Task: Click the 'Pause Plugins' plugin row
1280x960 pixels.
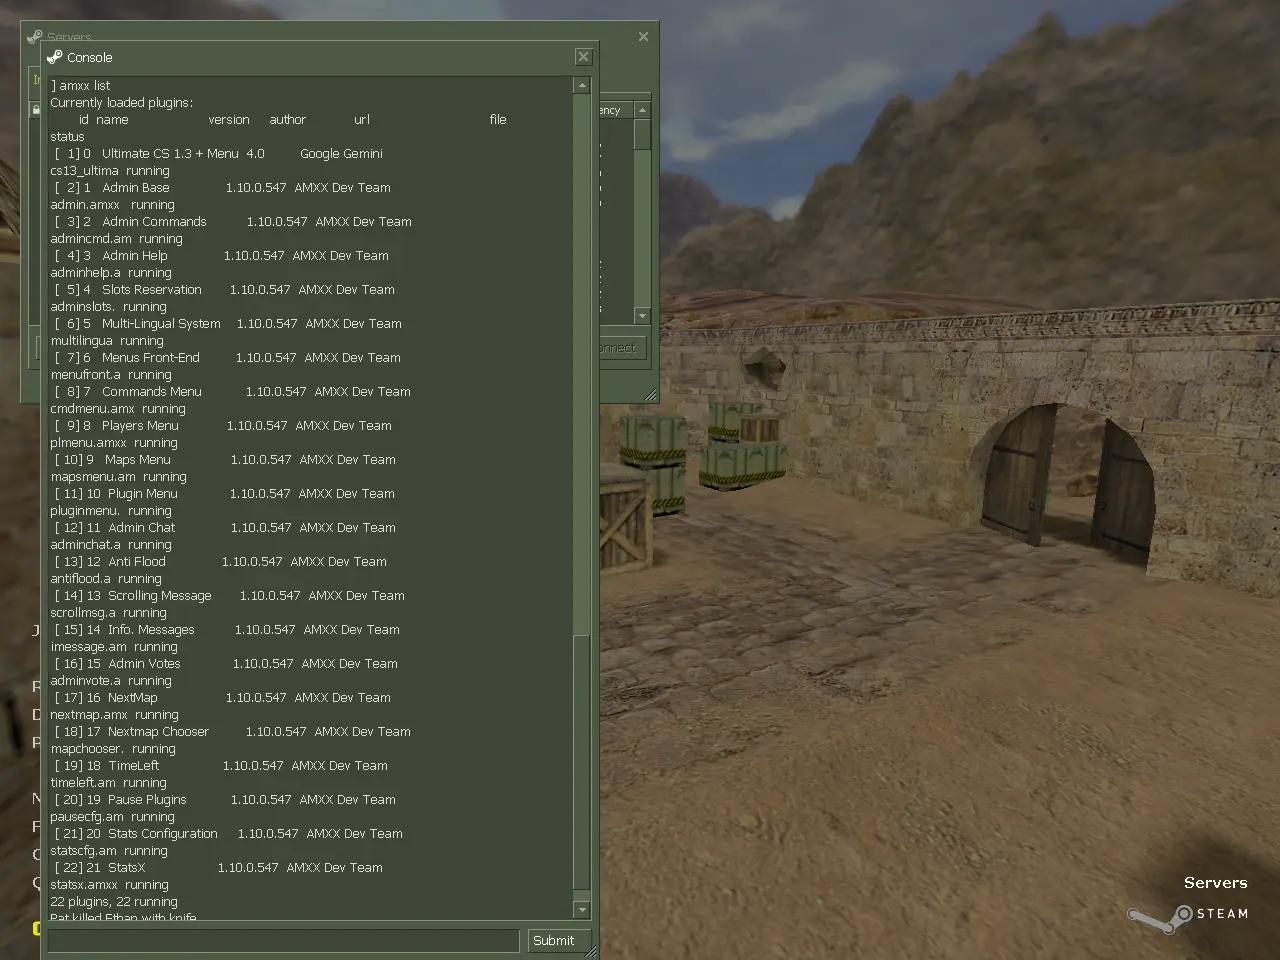Action: point(225,800)
